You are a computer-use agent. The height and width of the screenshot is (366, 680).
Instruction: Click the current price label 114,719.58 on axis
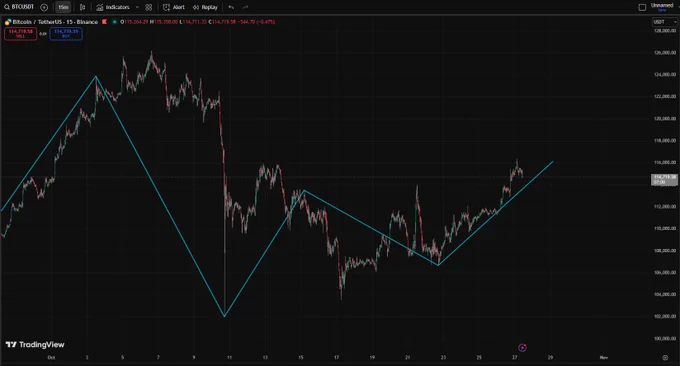(x=664, y=180)
